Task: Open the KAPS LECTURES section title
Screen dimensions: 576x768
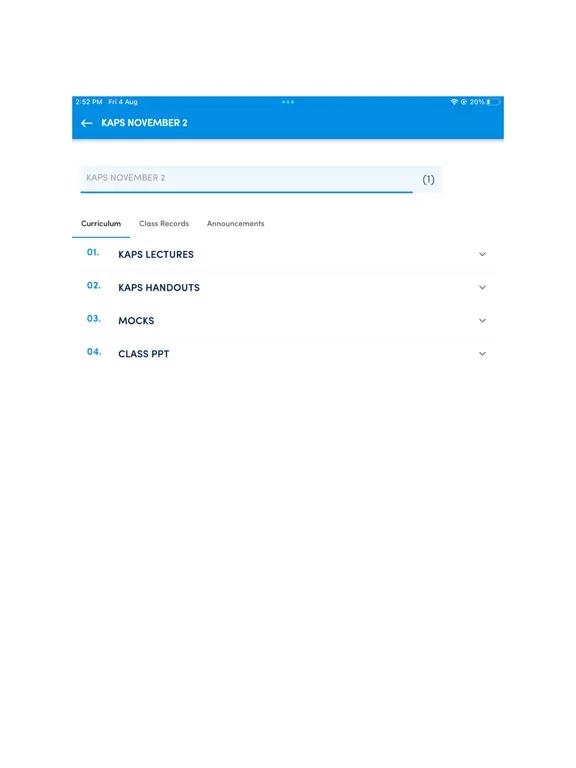Action: click(156, 255)
